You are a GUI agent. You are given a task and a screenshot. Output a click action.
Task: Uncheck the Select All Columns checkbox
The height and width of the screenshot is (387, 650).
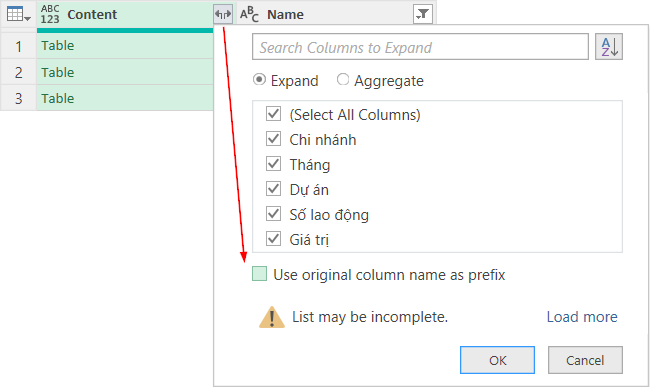pyautogui.click(x=273, y=114)
